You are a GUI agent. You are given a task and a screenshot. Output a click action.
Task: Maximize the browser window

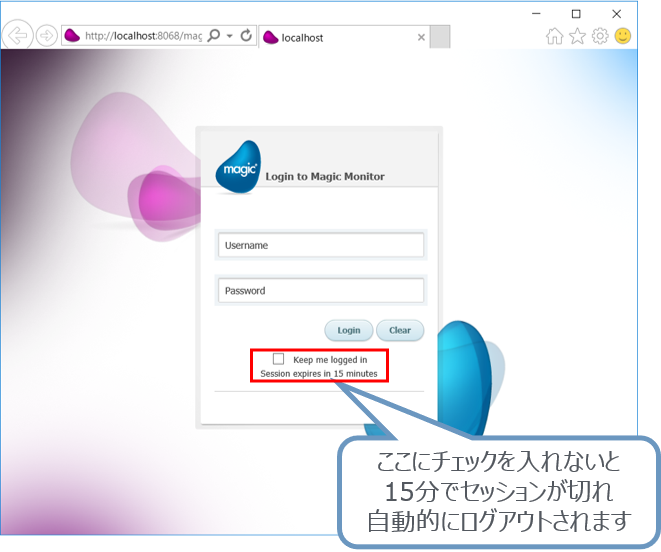[576, 13]
